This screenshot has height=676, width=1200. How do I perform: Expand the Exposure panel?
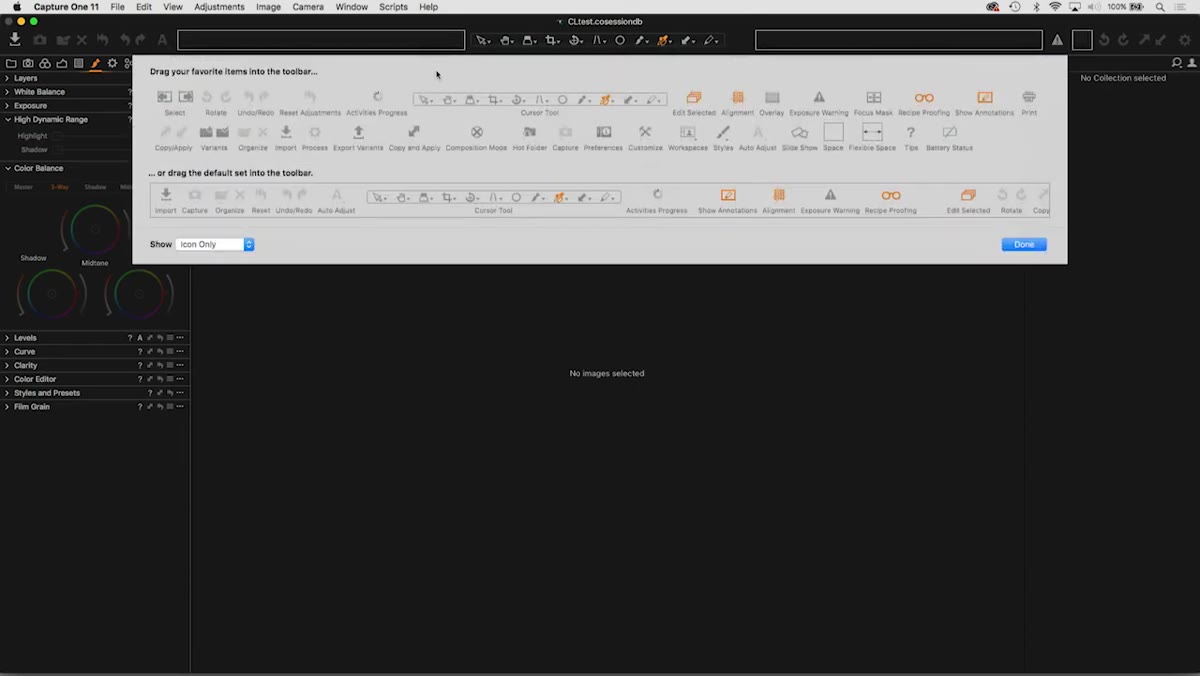pyautogui.click(x=7, y=105)
